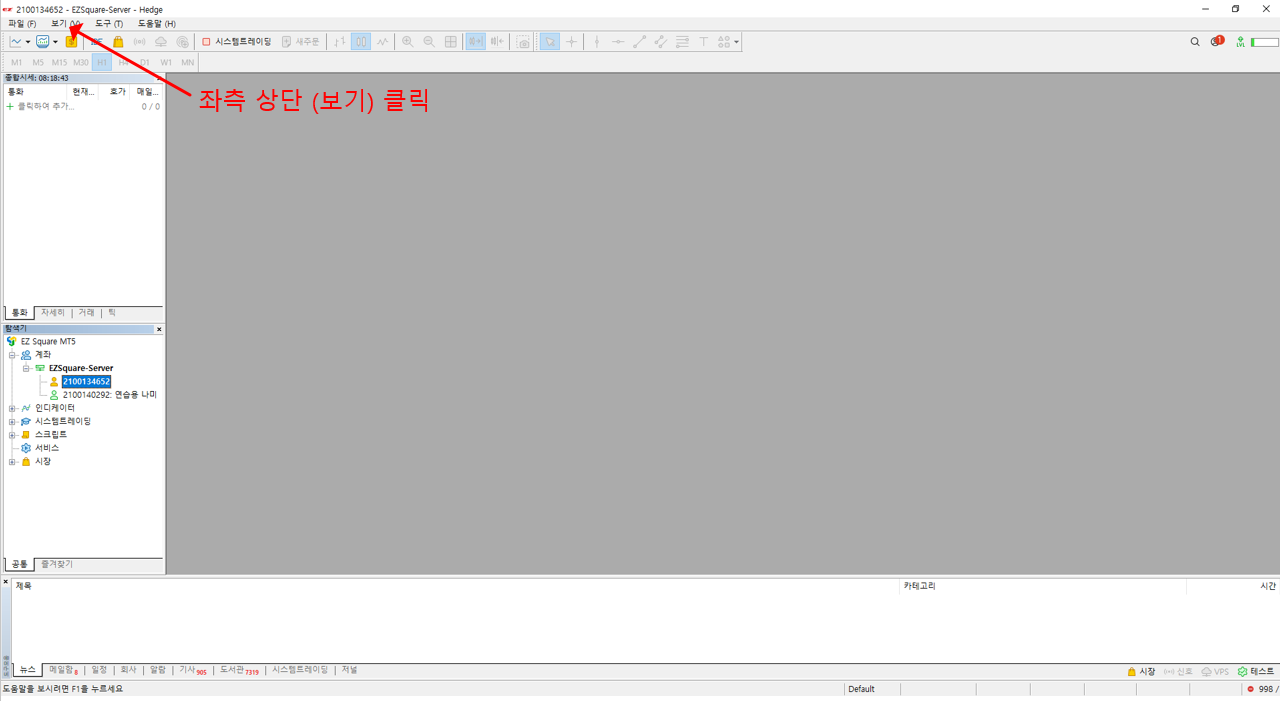Click the 새주문 new order button
This screenshot has height=701, width=1280.
point(301,42)
